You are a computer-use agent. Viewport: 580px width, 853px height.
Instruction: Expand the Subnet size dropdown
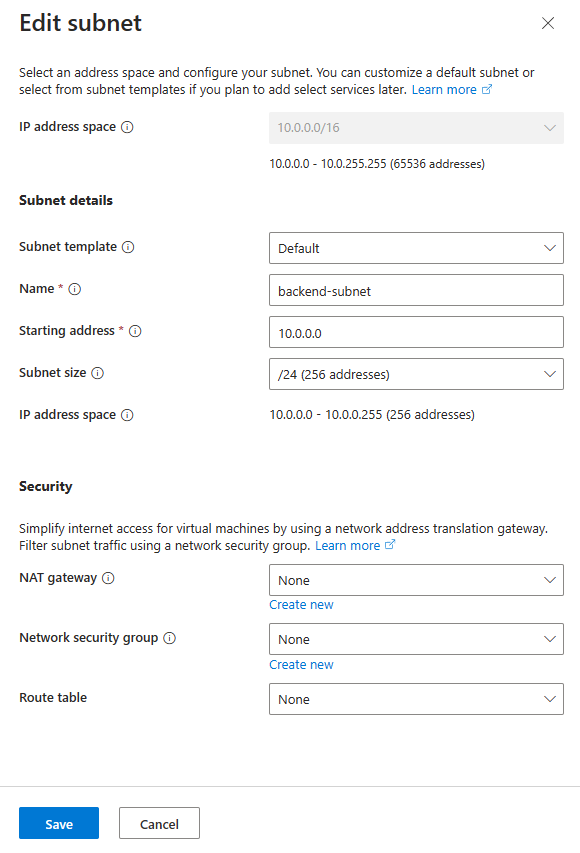click(x=416, y=373)
